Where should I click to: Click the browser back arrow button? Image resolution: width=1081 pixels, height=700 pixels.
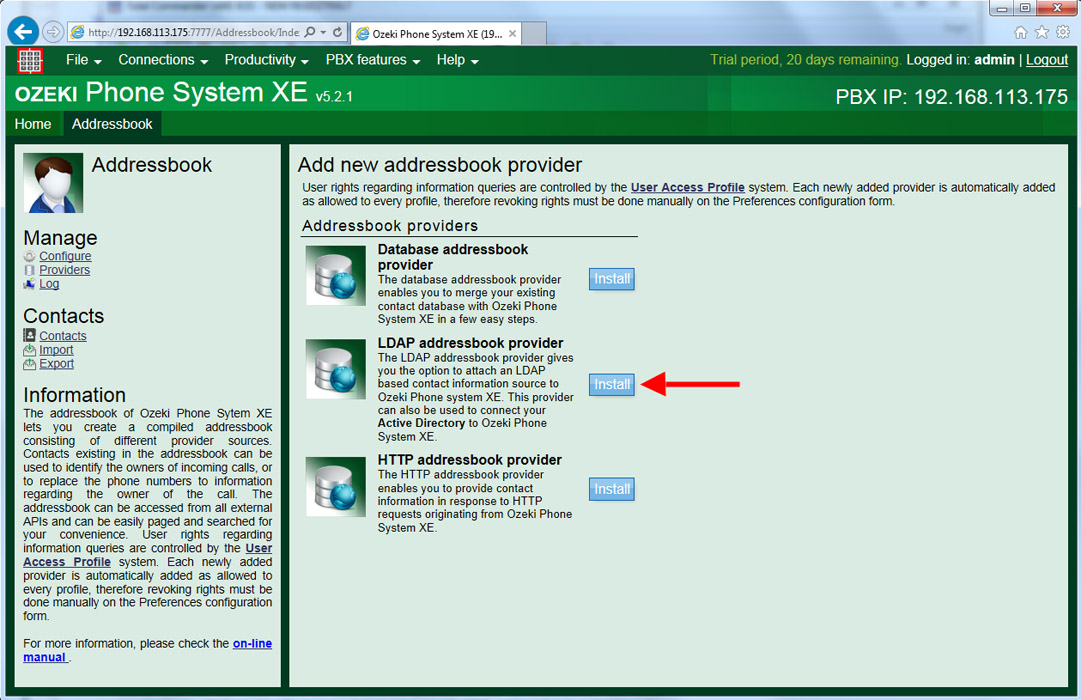(23, 32)
